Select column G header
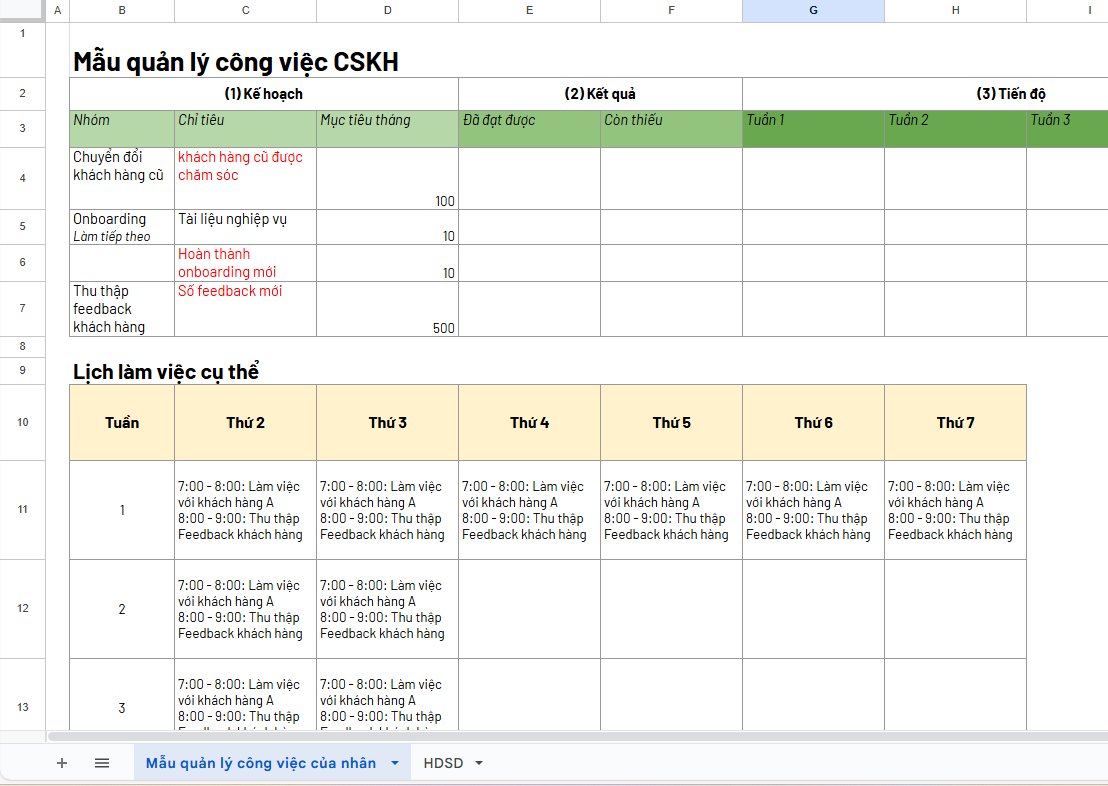1108x786 pixels. coord(813,10)
